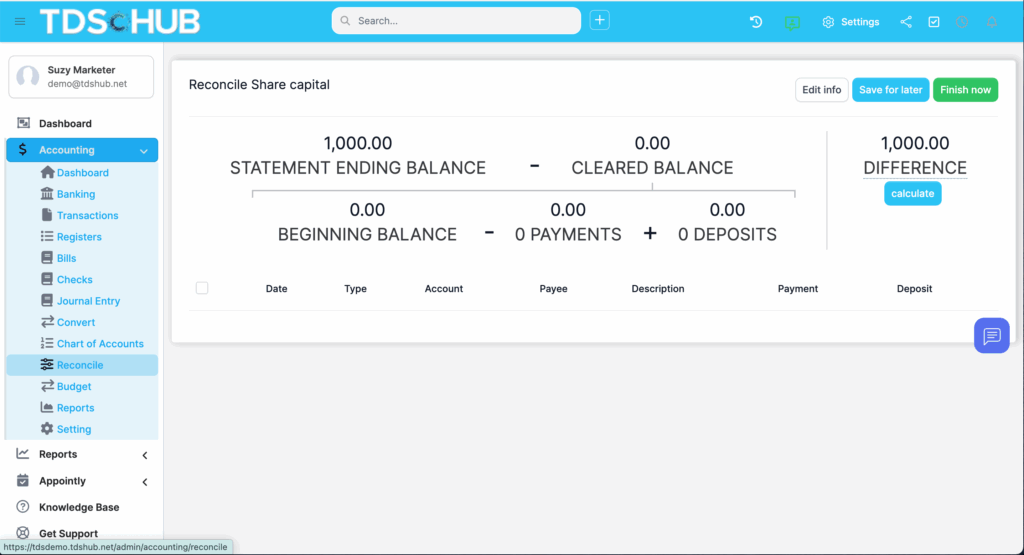Open the to-do checkmark icon in header
1024x555 pixels.
pyautogui.click(x=934, y=22)
